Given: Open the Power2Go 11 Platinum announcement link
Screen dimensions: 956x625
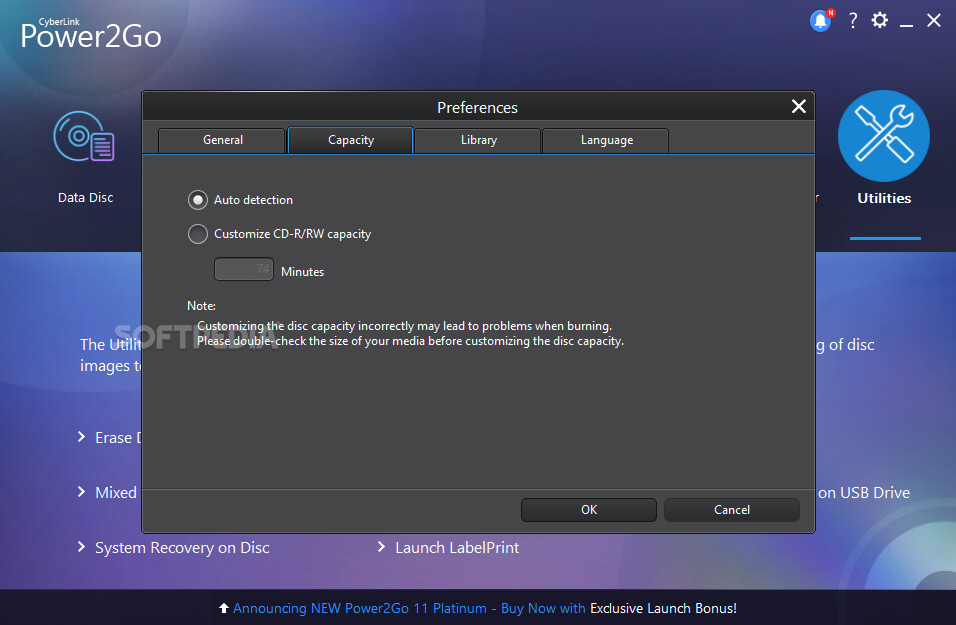Looking at the screenshot, I should [409, 609].
